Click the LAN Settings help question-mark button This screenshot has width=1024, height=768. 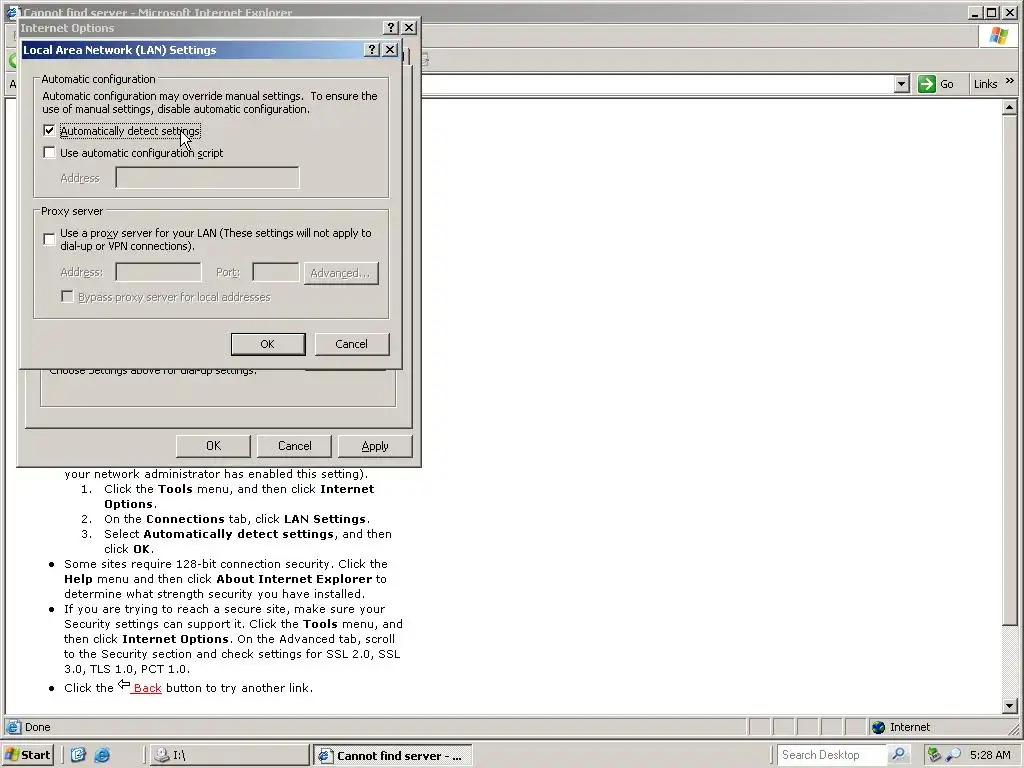pyautogui.click(x=372, y=50)
